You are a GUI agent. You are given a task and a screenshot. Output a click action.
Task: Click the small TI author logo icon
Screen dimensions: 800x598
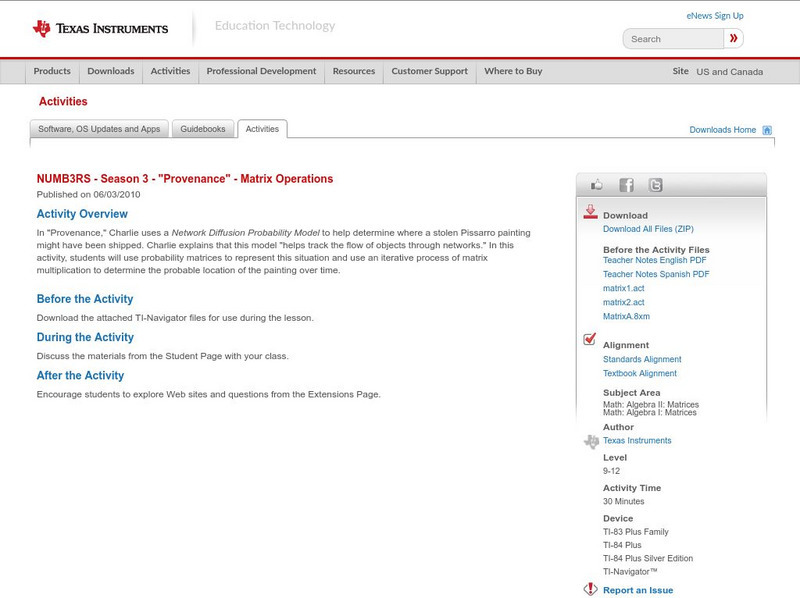point(591,441)
